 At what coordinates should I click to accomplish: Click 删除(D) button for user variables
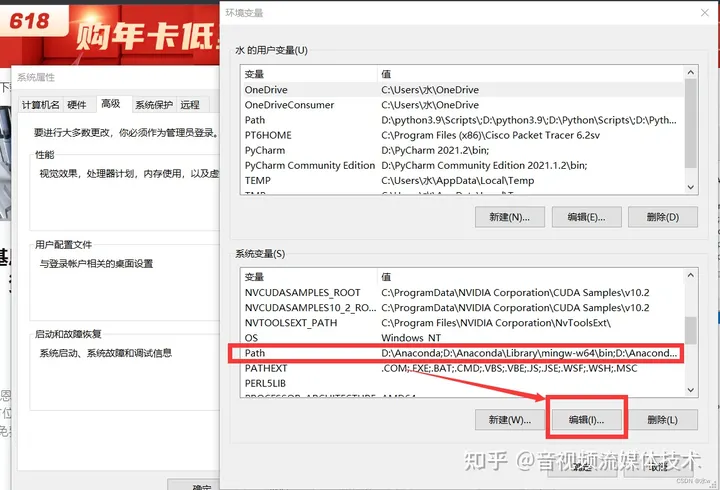[663, 217]
